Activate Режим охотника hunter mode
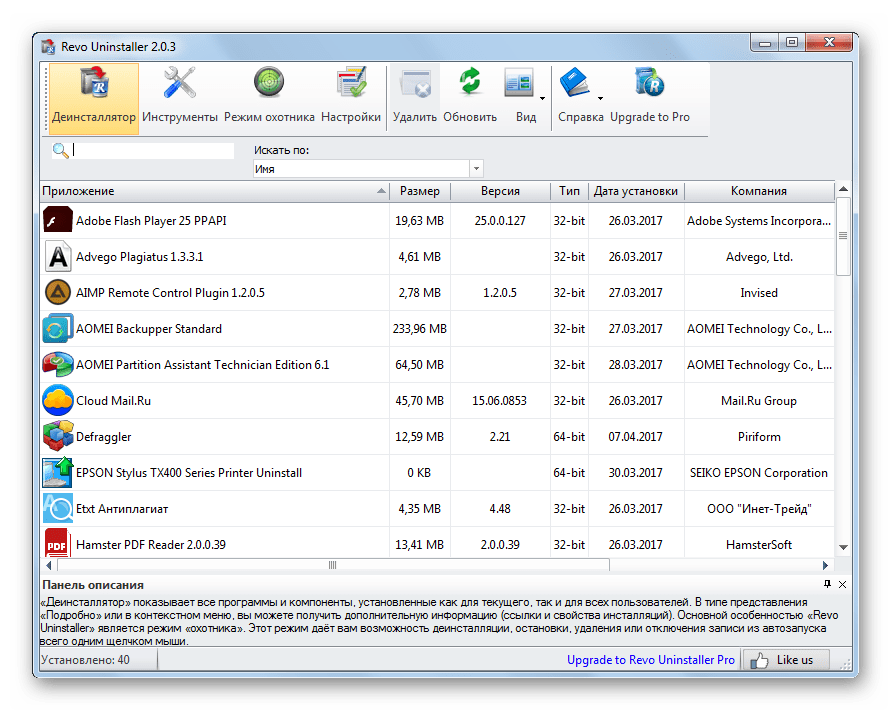Screen dimensions: 892x711 click(269, 98)
